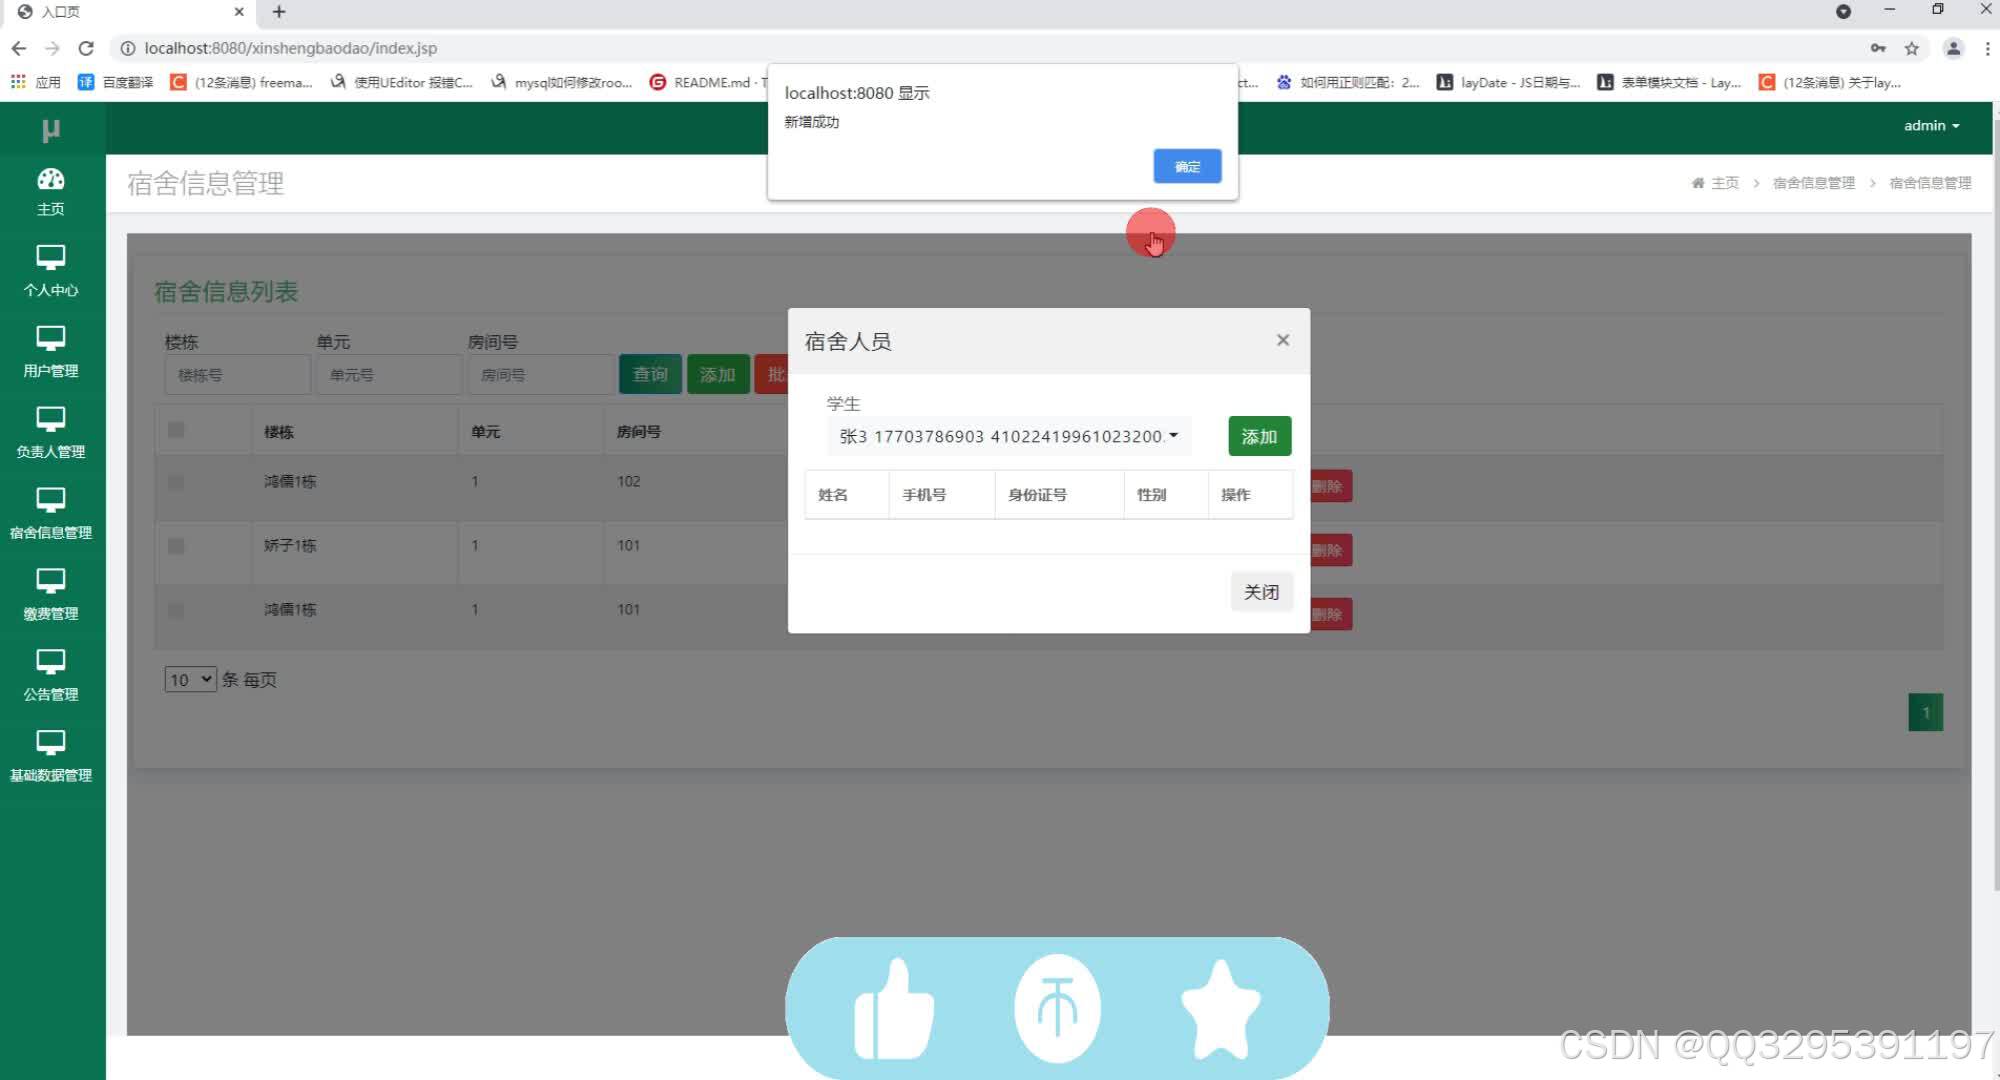Tick checkbox for 矫子1栋 row

(x=176, y=546)
